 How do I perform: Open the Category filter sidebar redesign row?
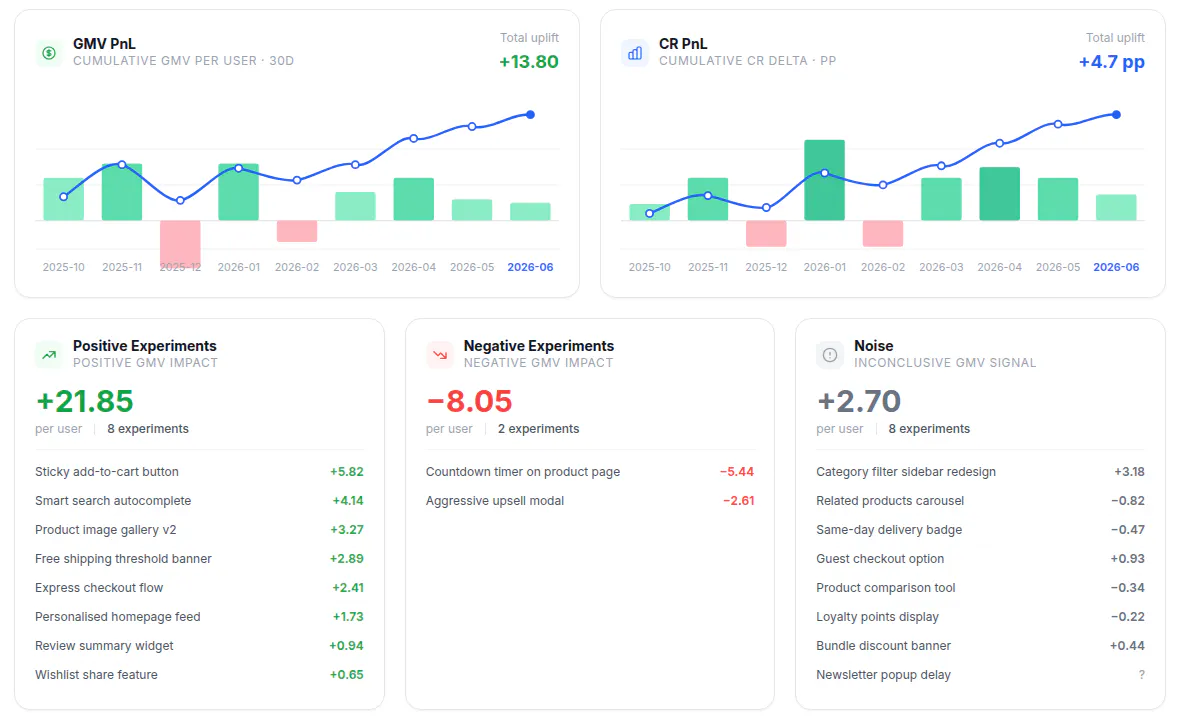tap(980, 471)
